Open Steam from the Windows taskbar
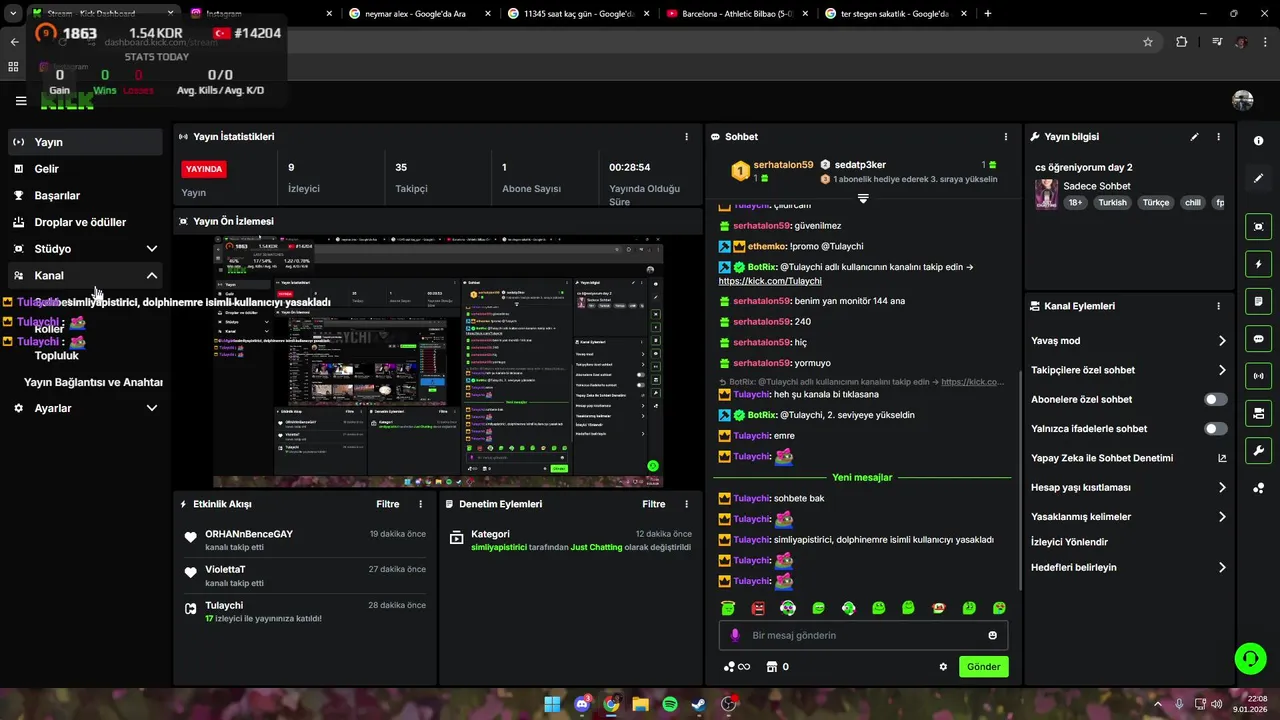The width and height of the screenshot is (1280, 720). [x=699, y=704]
